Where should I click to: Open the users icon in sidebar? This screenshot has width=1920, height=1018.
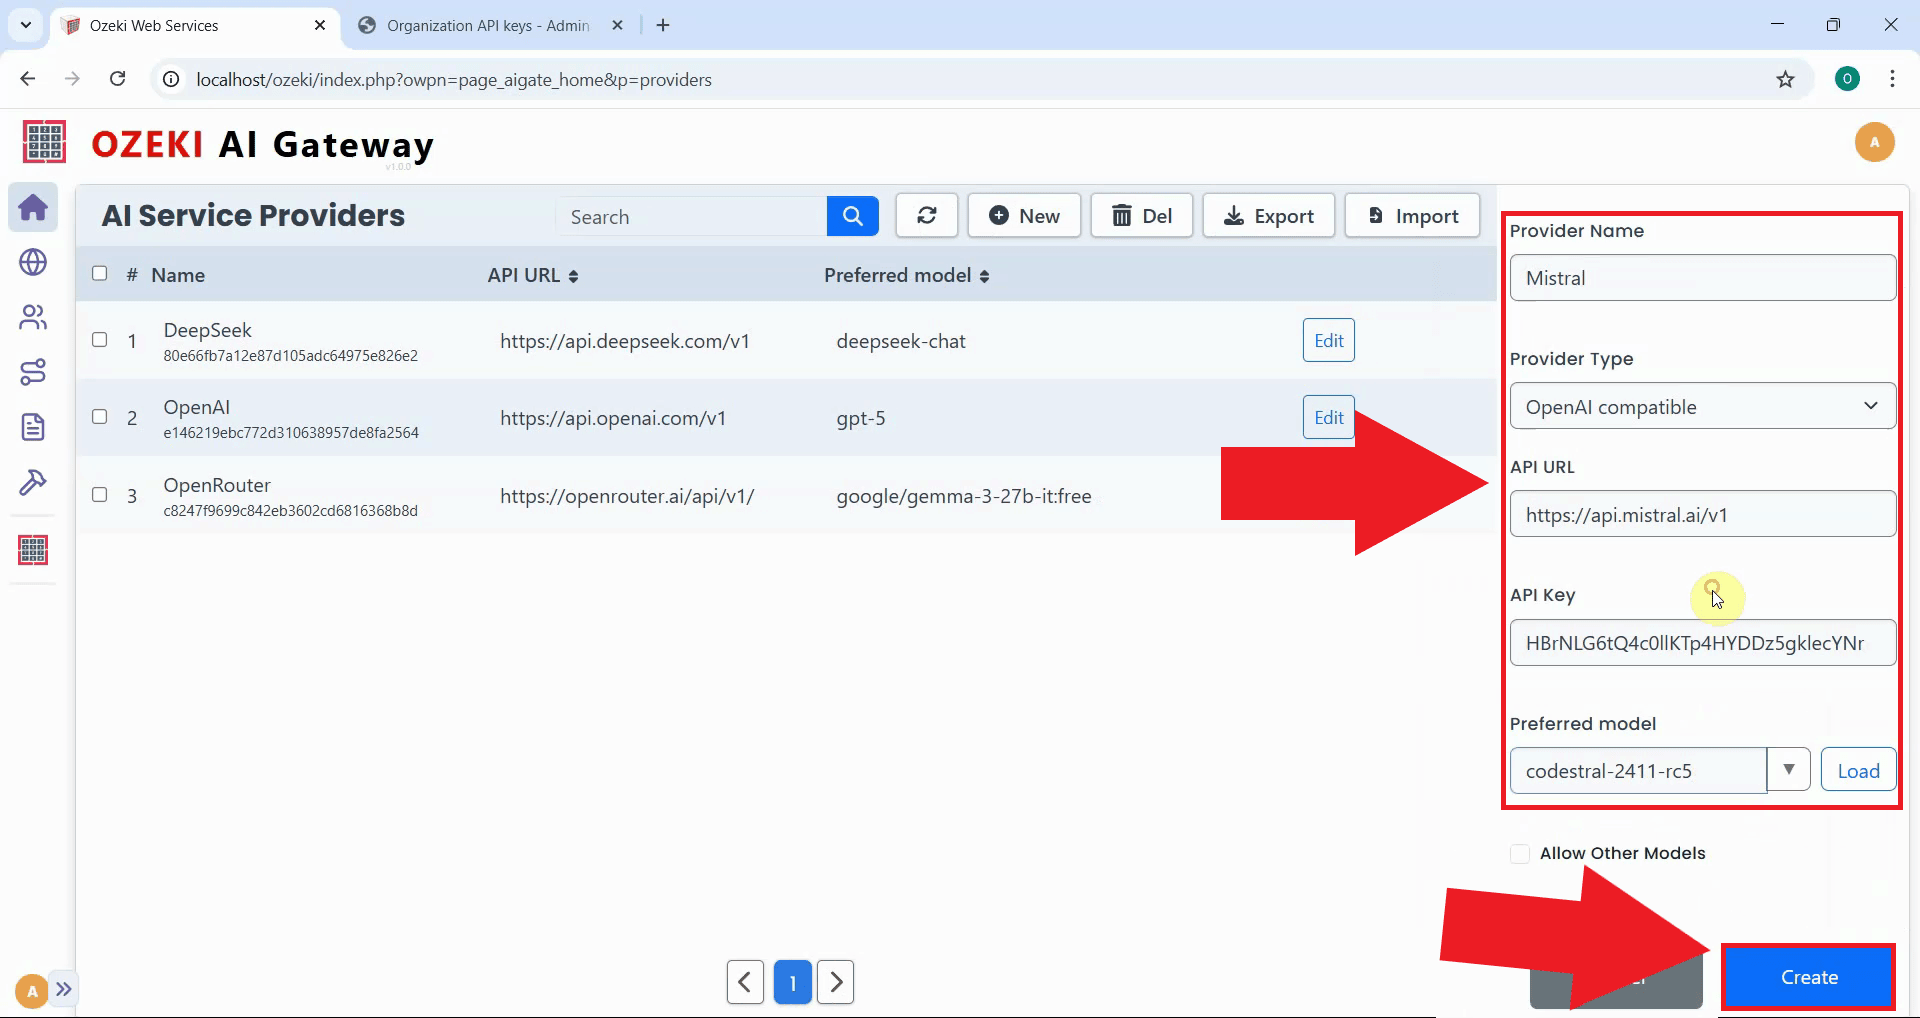[x=33, y=318]
